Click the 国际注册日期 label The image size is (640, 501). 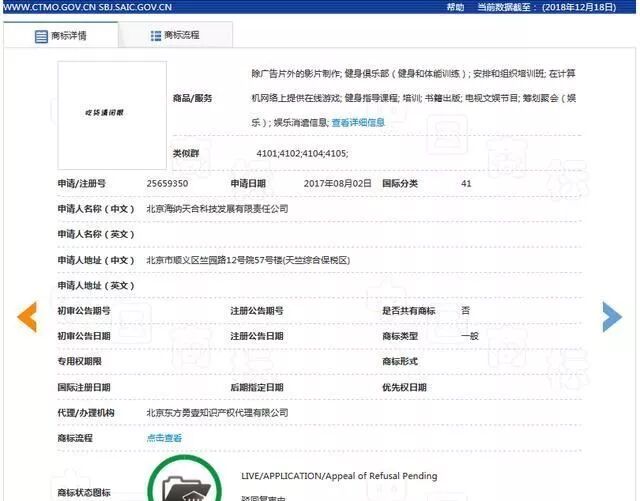84,387
